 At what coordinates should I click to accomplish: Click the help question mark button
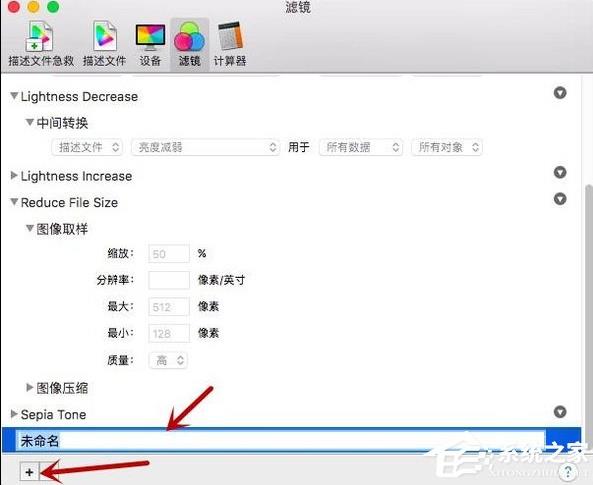point(568,471)
